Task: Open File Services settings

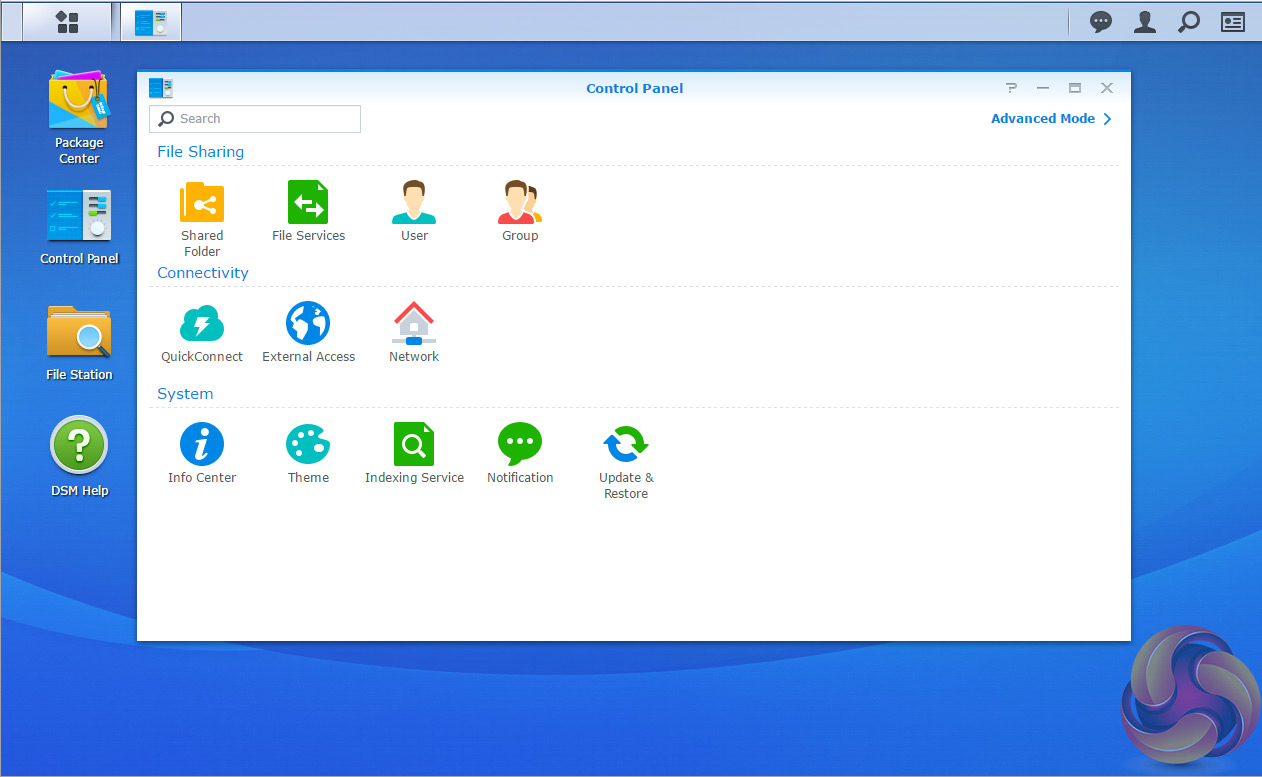Action: 308,211
